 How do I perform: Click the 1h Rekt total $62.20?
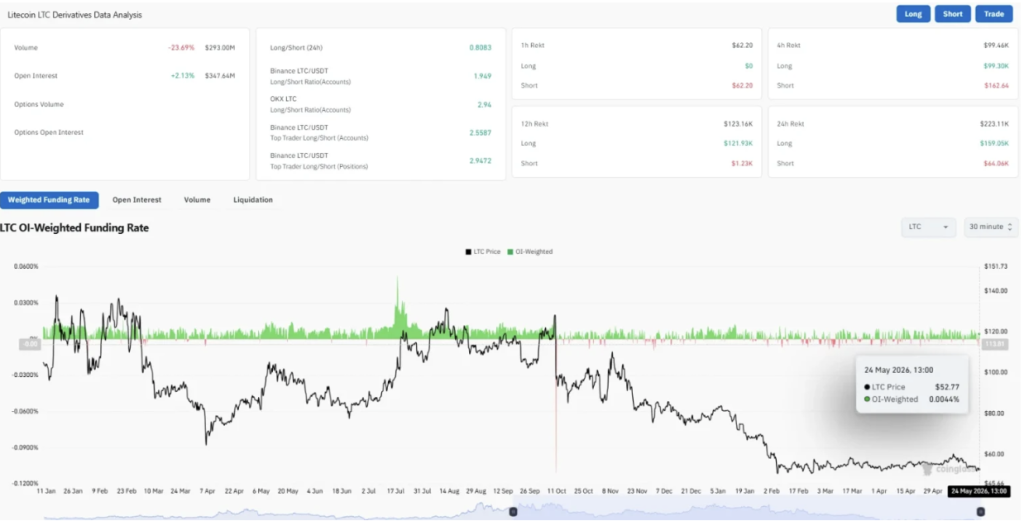coord(742,46)
